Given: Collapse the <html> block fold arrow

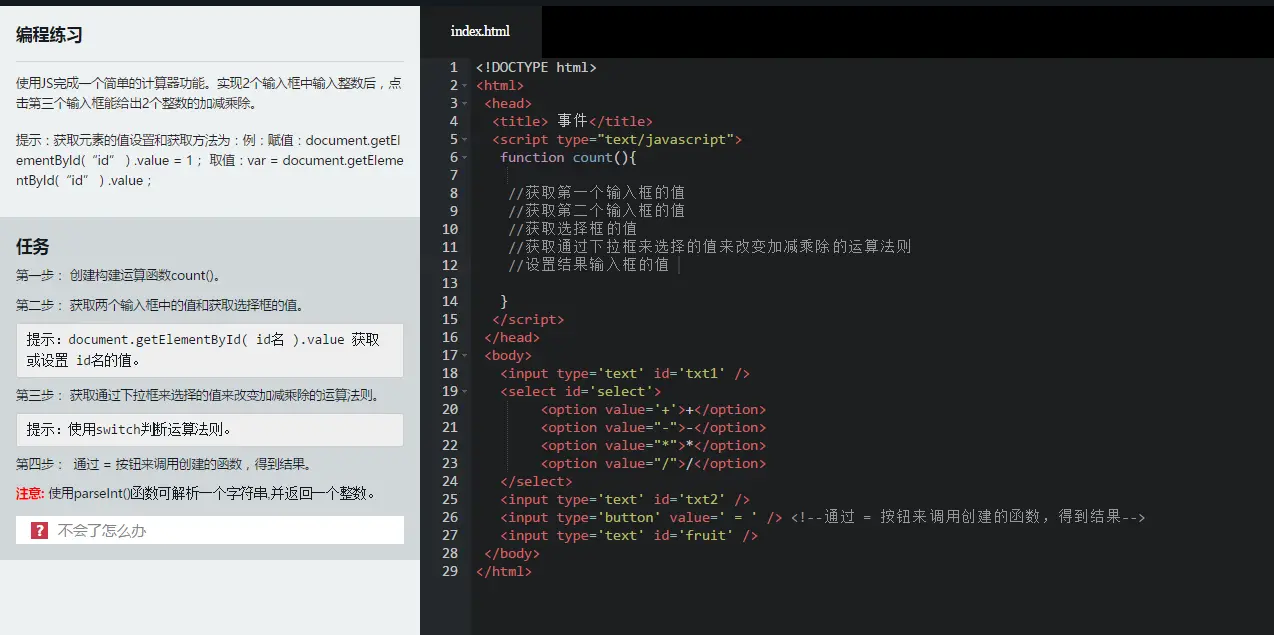Looking at the screenshot, I should coord(466,86).
